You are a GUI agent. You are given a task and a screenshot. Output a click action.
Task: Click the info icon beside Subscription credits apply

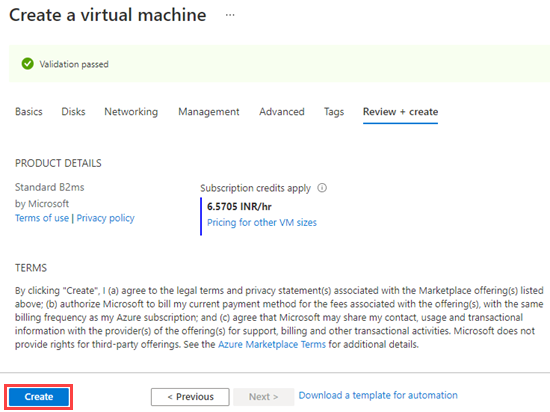pos(322,188)
